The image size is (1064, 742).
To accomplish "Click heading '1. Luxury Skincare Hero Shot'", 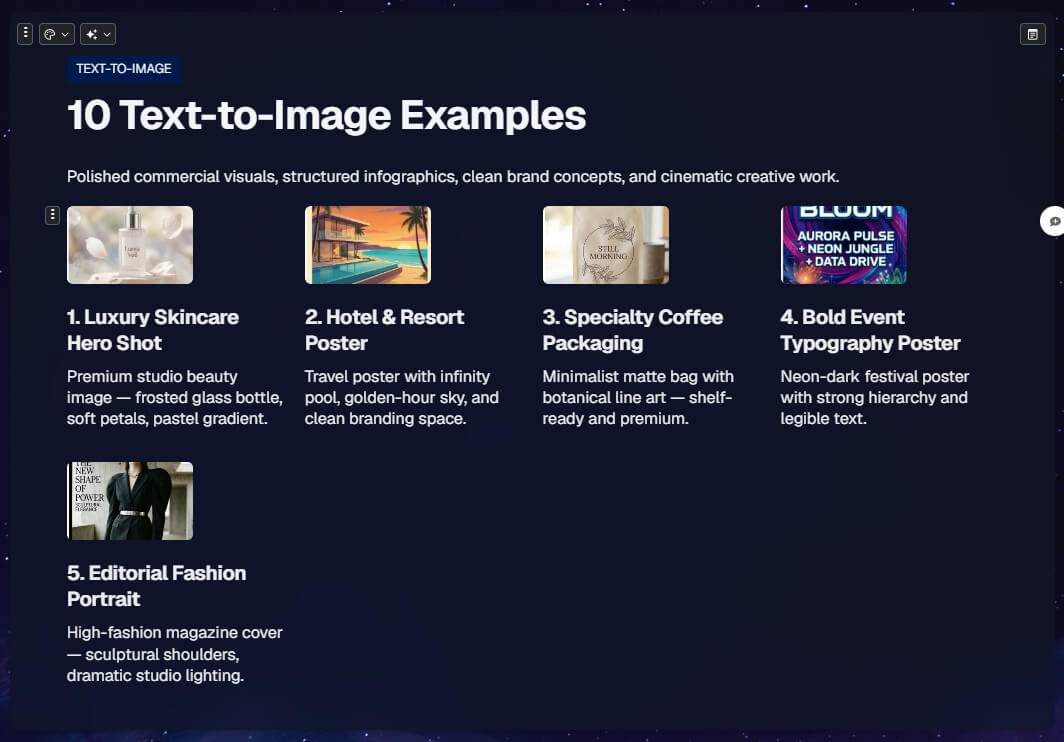I will pos(153,330).
